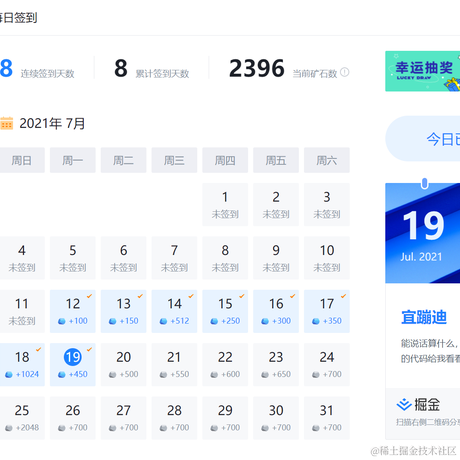Click the orange checkmark on day 19
The height and width of the screenshot is (460, 460).
click(x=89, y=349)
